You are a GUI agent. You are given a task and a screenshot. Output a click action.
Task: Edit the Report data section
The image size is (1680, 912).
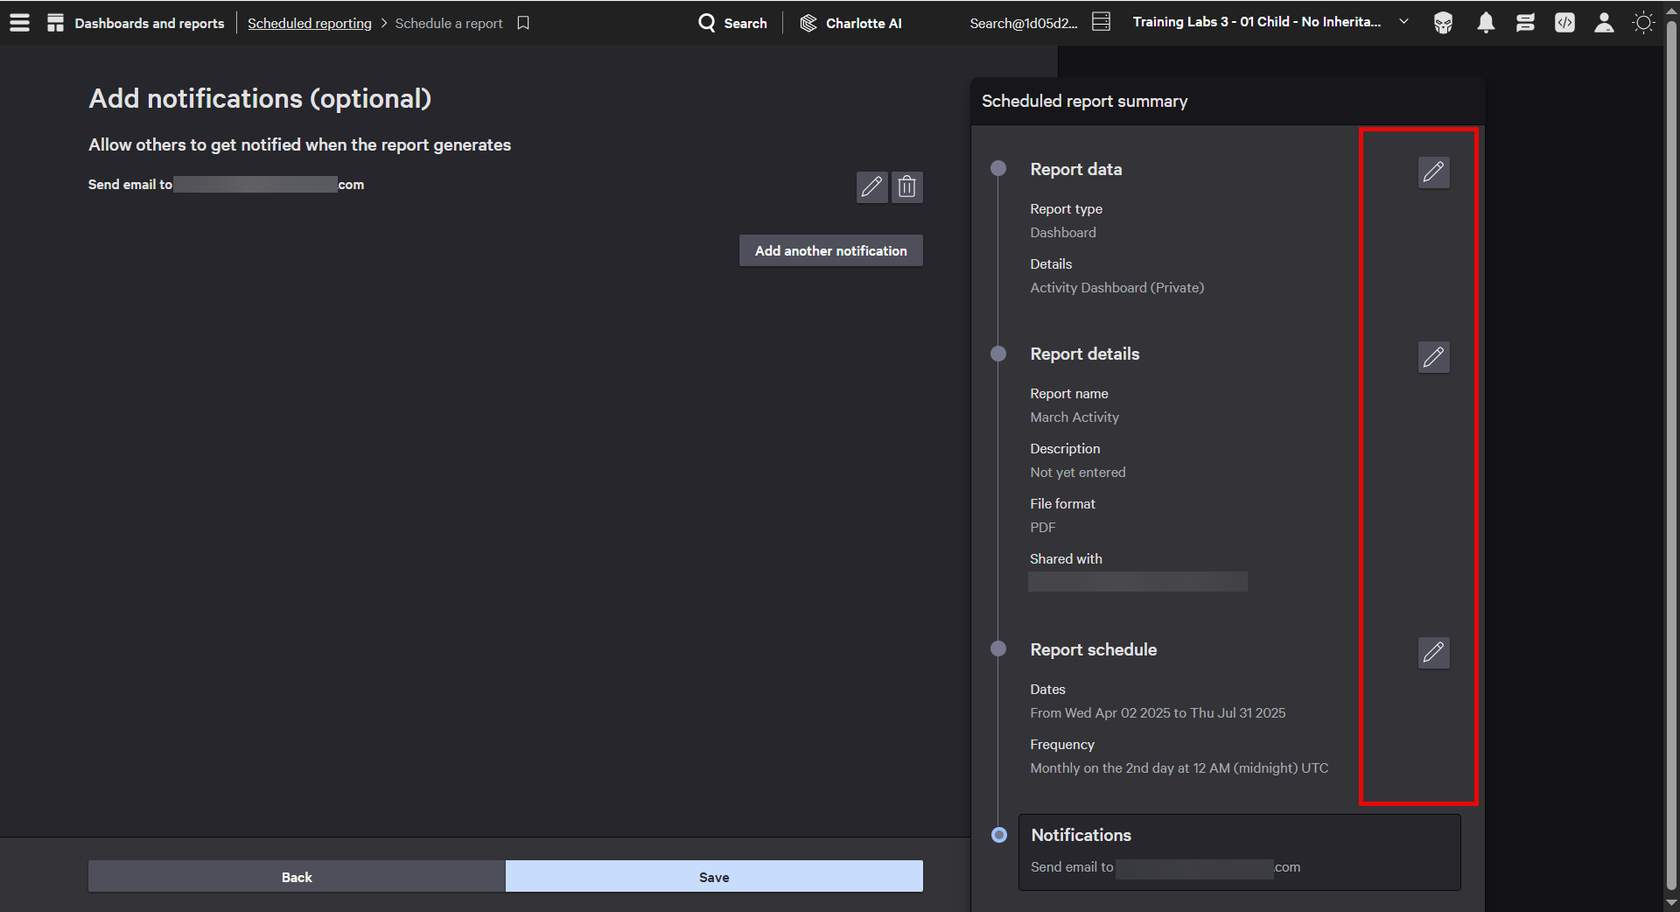click(1433, 172)
